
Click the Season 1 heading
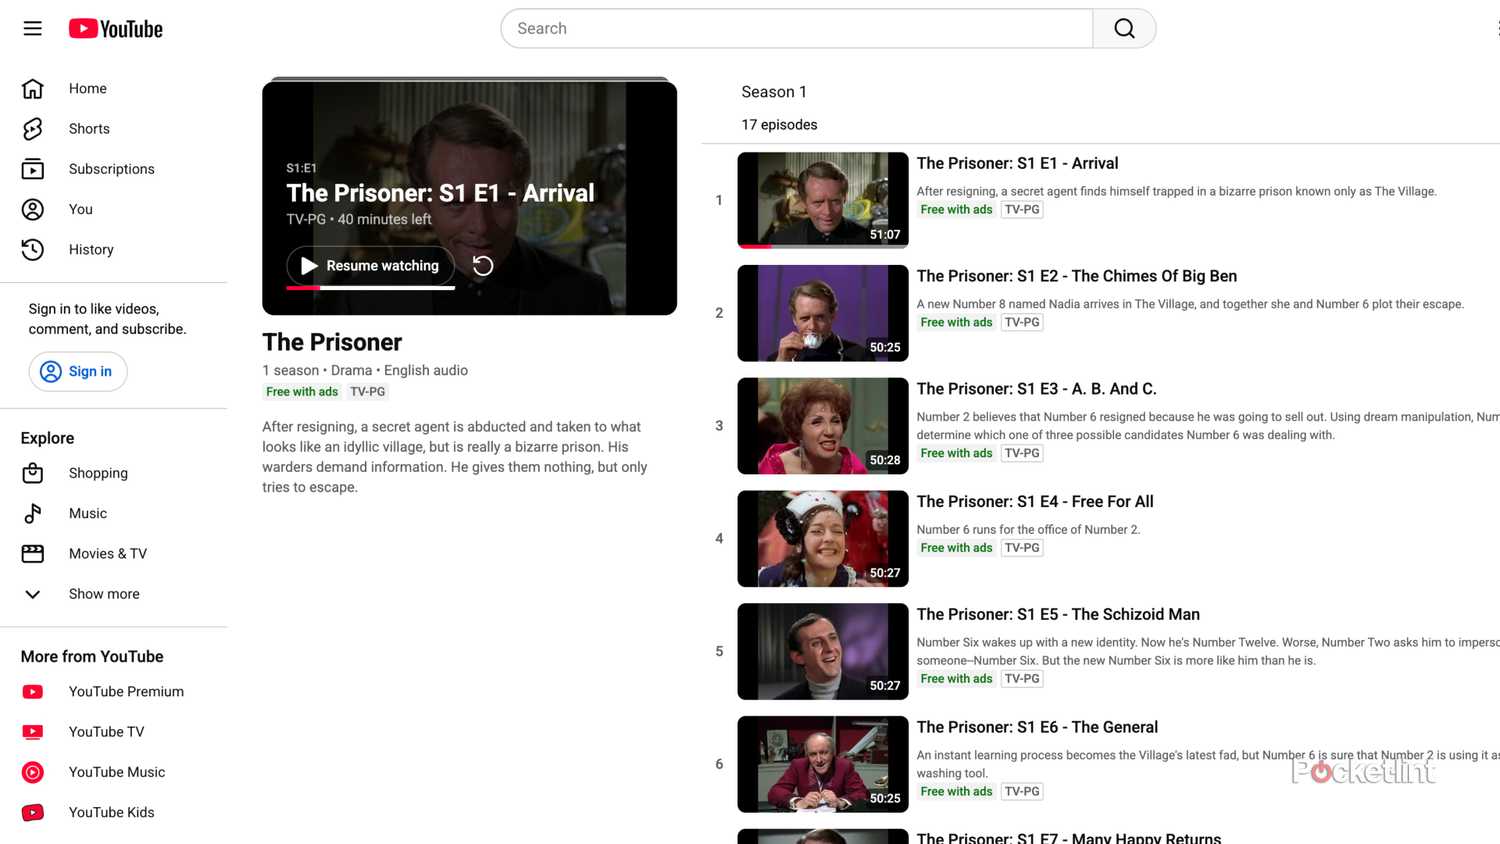(774, 92)
